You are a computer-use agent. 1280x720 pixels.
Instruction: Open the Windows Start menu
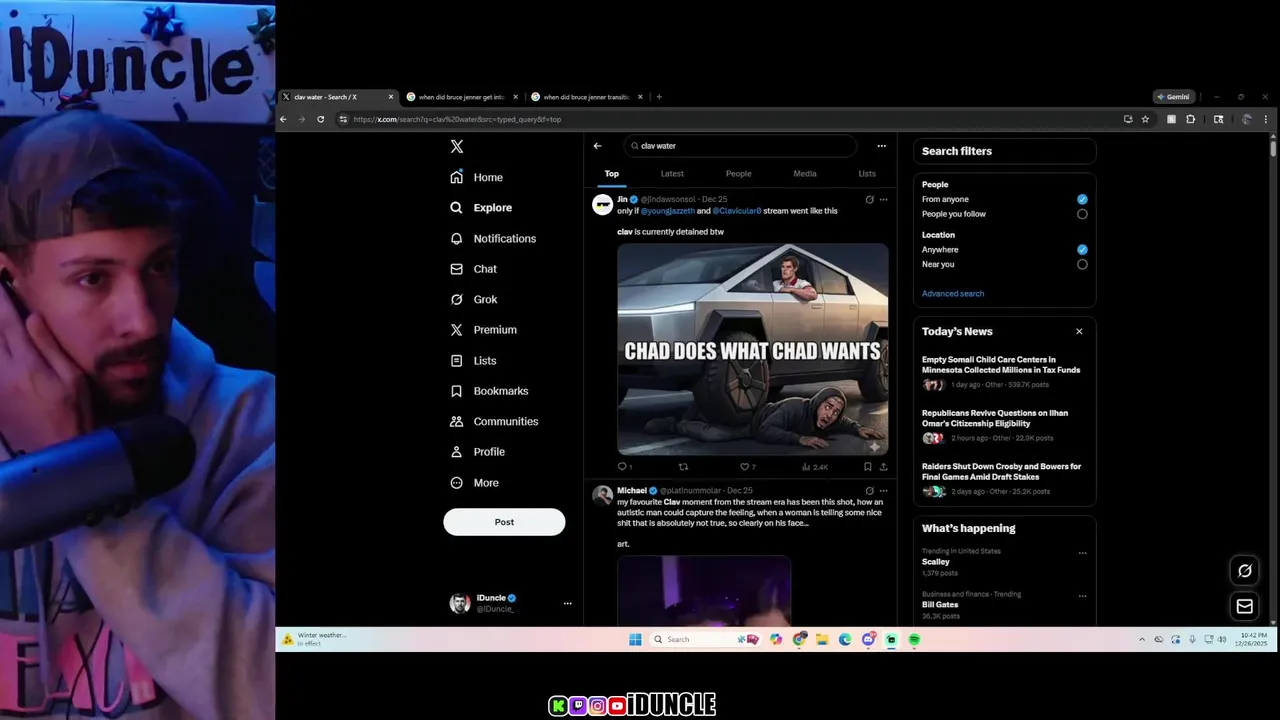click(x=635, y=639)
